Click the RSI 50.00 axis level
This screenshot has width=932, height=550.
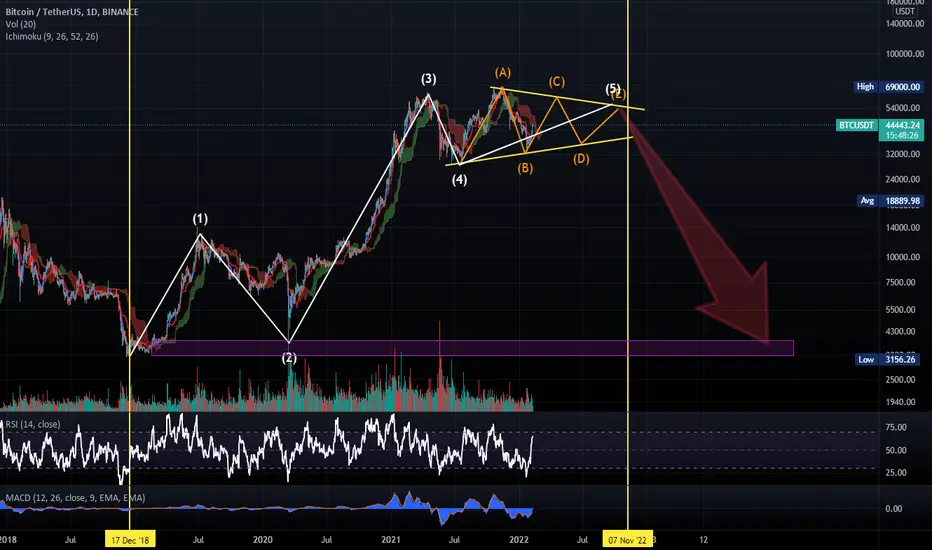point(896,450)
